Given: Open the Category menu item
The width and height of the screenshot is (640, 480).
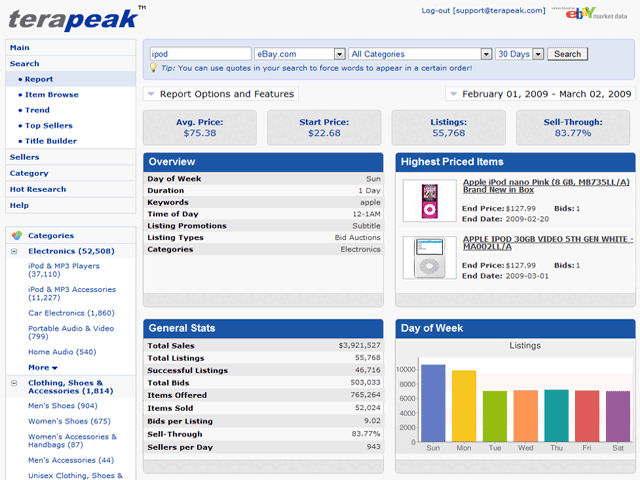Looking at the screenshot, I should click(71, 173).
